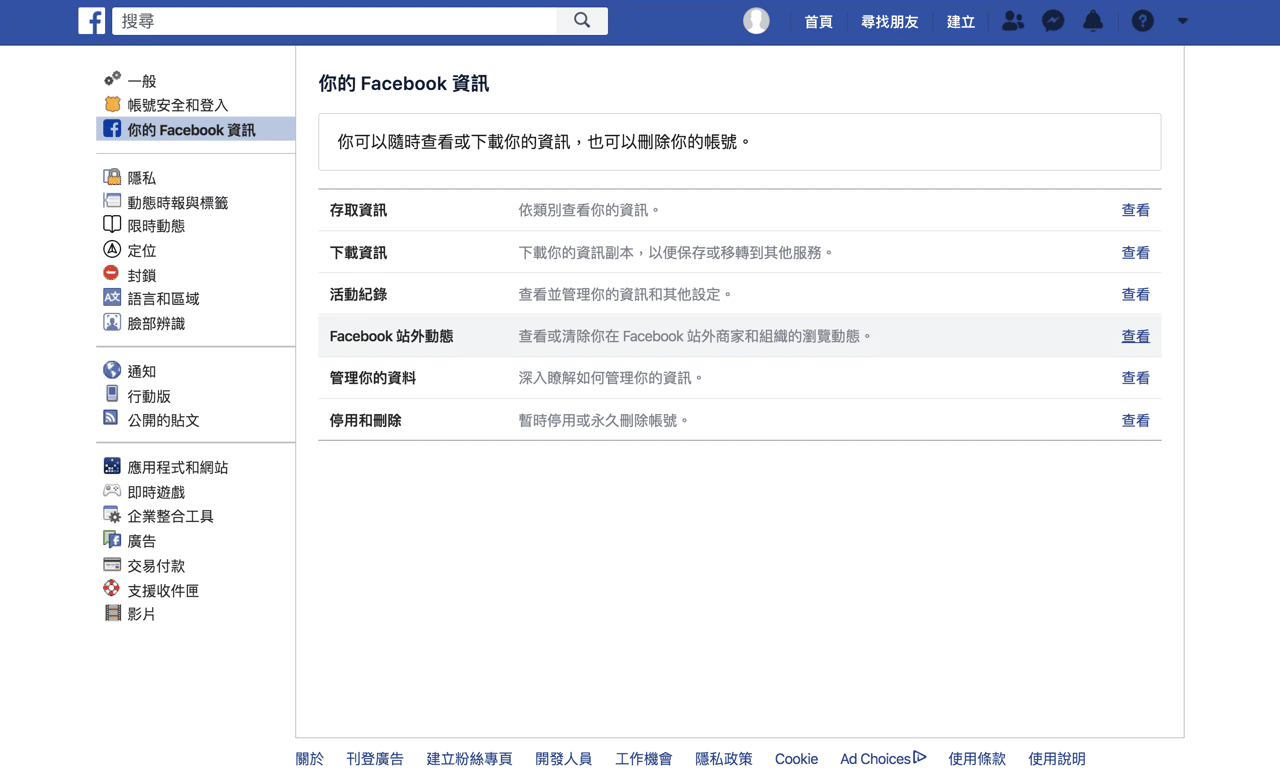The height and width of the screenshot is (782, 1280).
Task: Click the 企業整合工具 gear icon
Action: pos(112,515)
